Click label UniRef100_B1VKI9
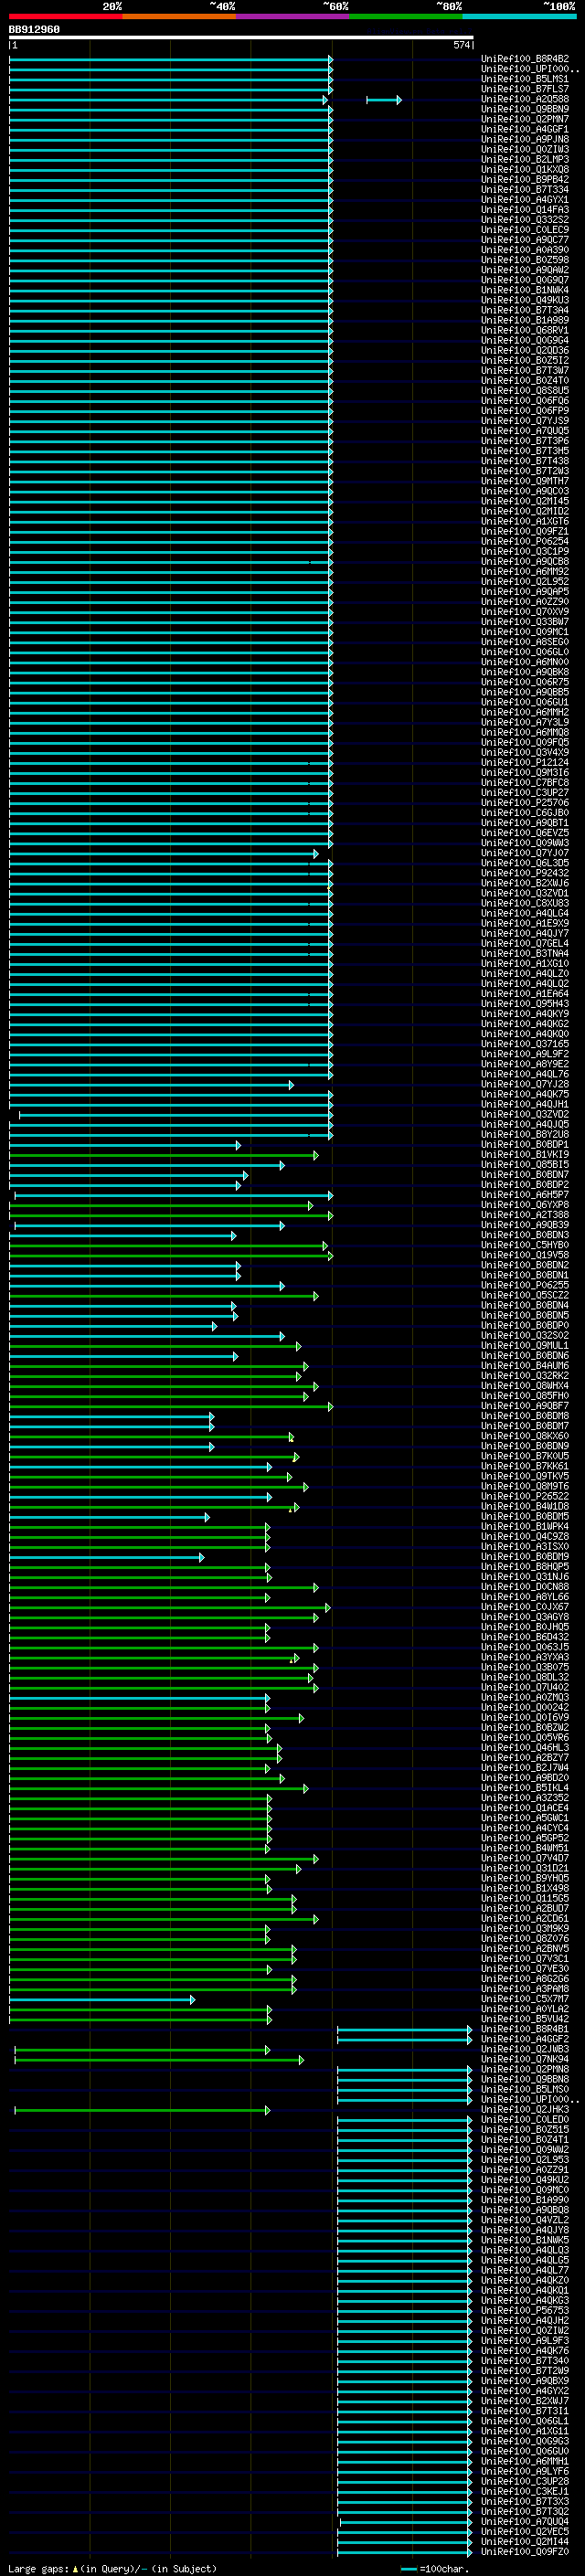Viewport: 585px width, 2576px height. pyautogui.click(x=525, y=1155)
